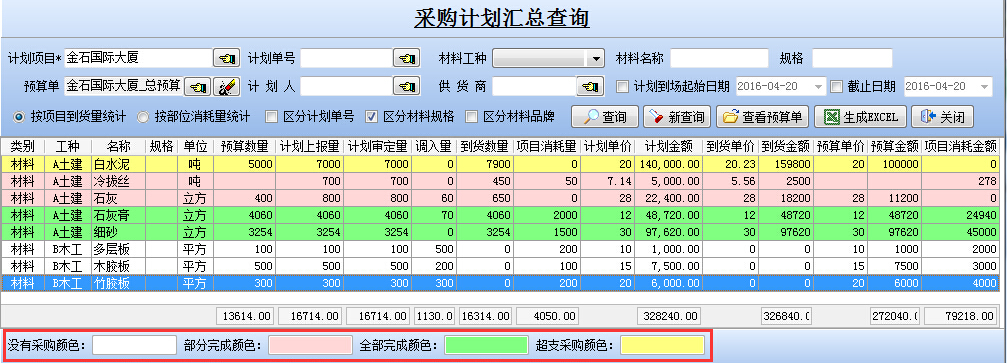Open lookup icon beside 计划项目 field

point(226,58)
